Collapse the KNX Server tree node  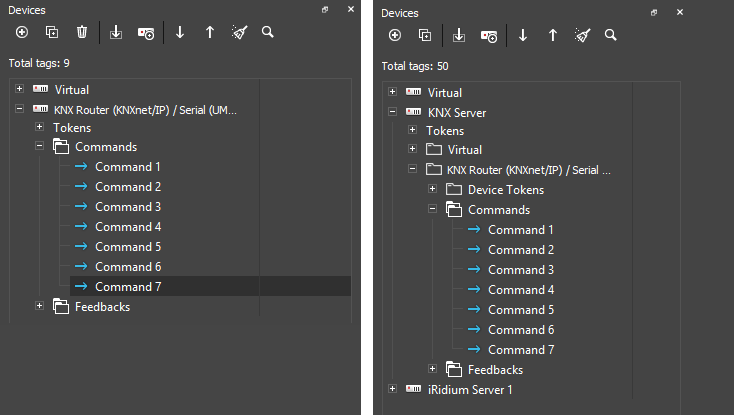tap(393, 112)
